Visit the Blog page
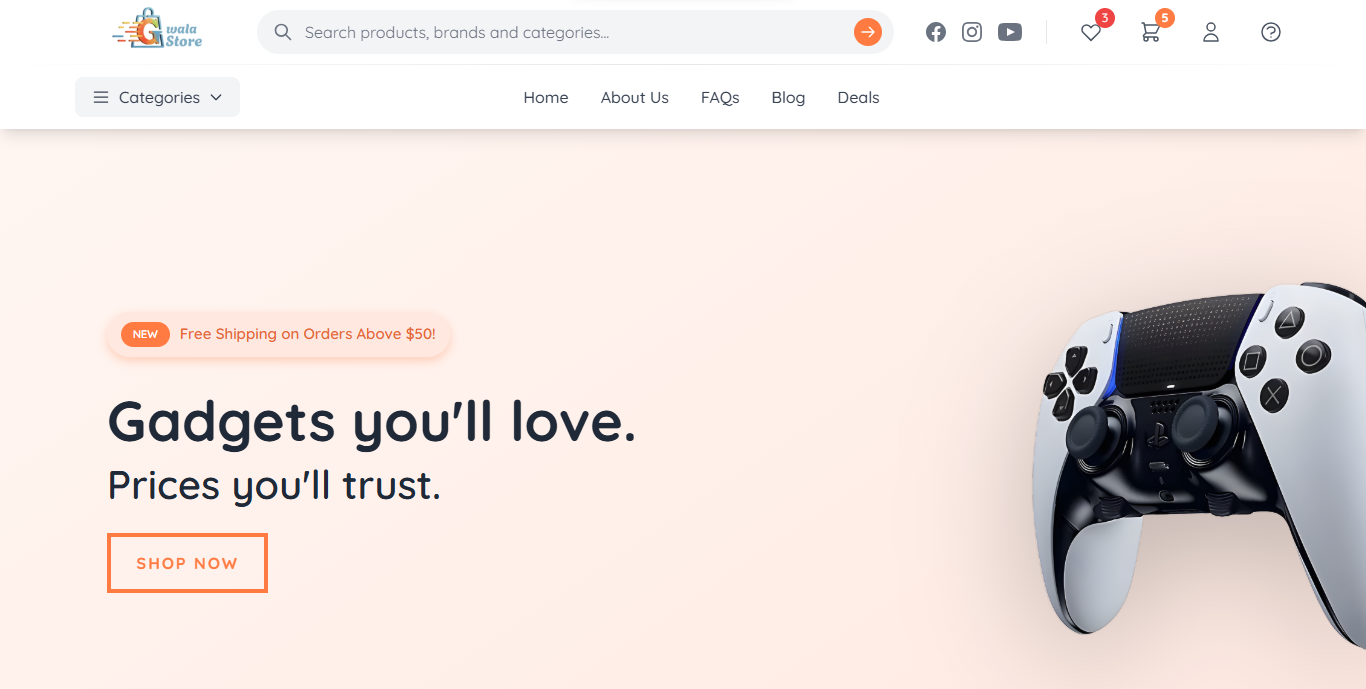The width and height of the screenshot is (1366, 689). [788, 98]
